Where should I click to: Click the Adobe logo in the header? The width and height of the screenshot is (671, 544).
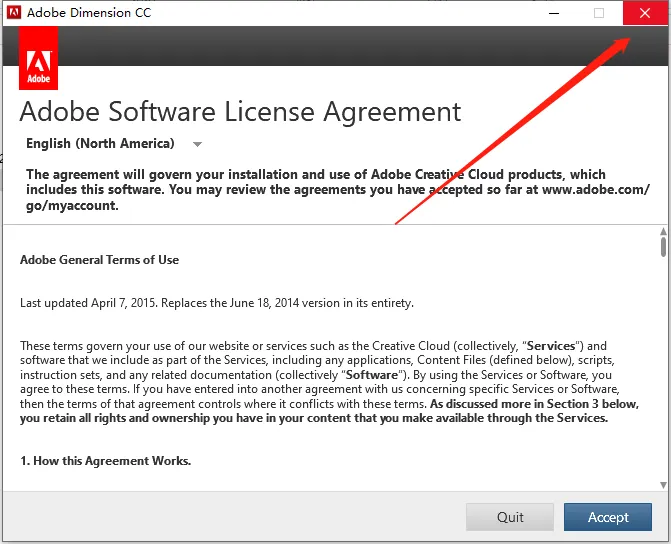point(39,58)
